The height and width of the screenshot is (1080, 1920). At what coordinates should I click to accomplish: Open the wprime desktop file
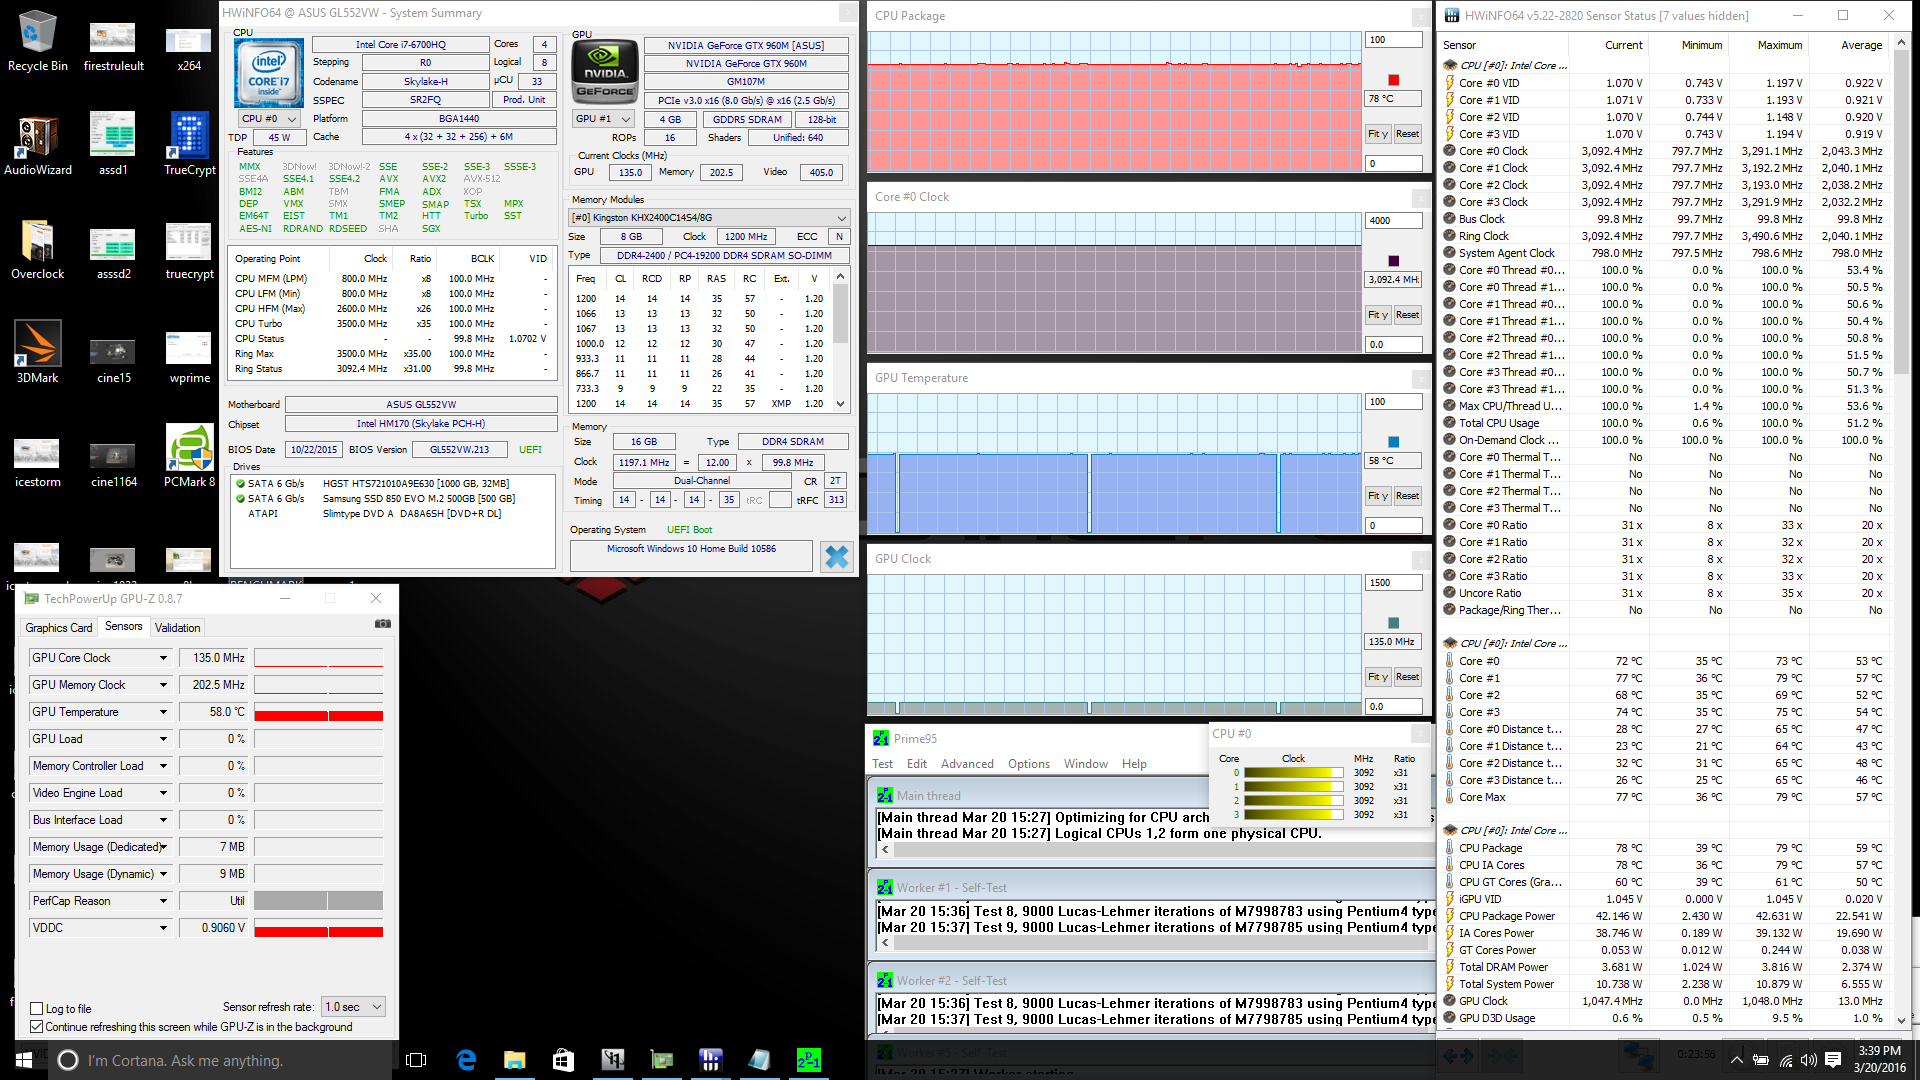(x=190, y=353)
